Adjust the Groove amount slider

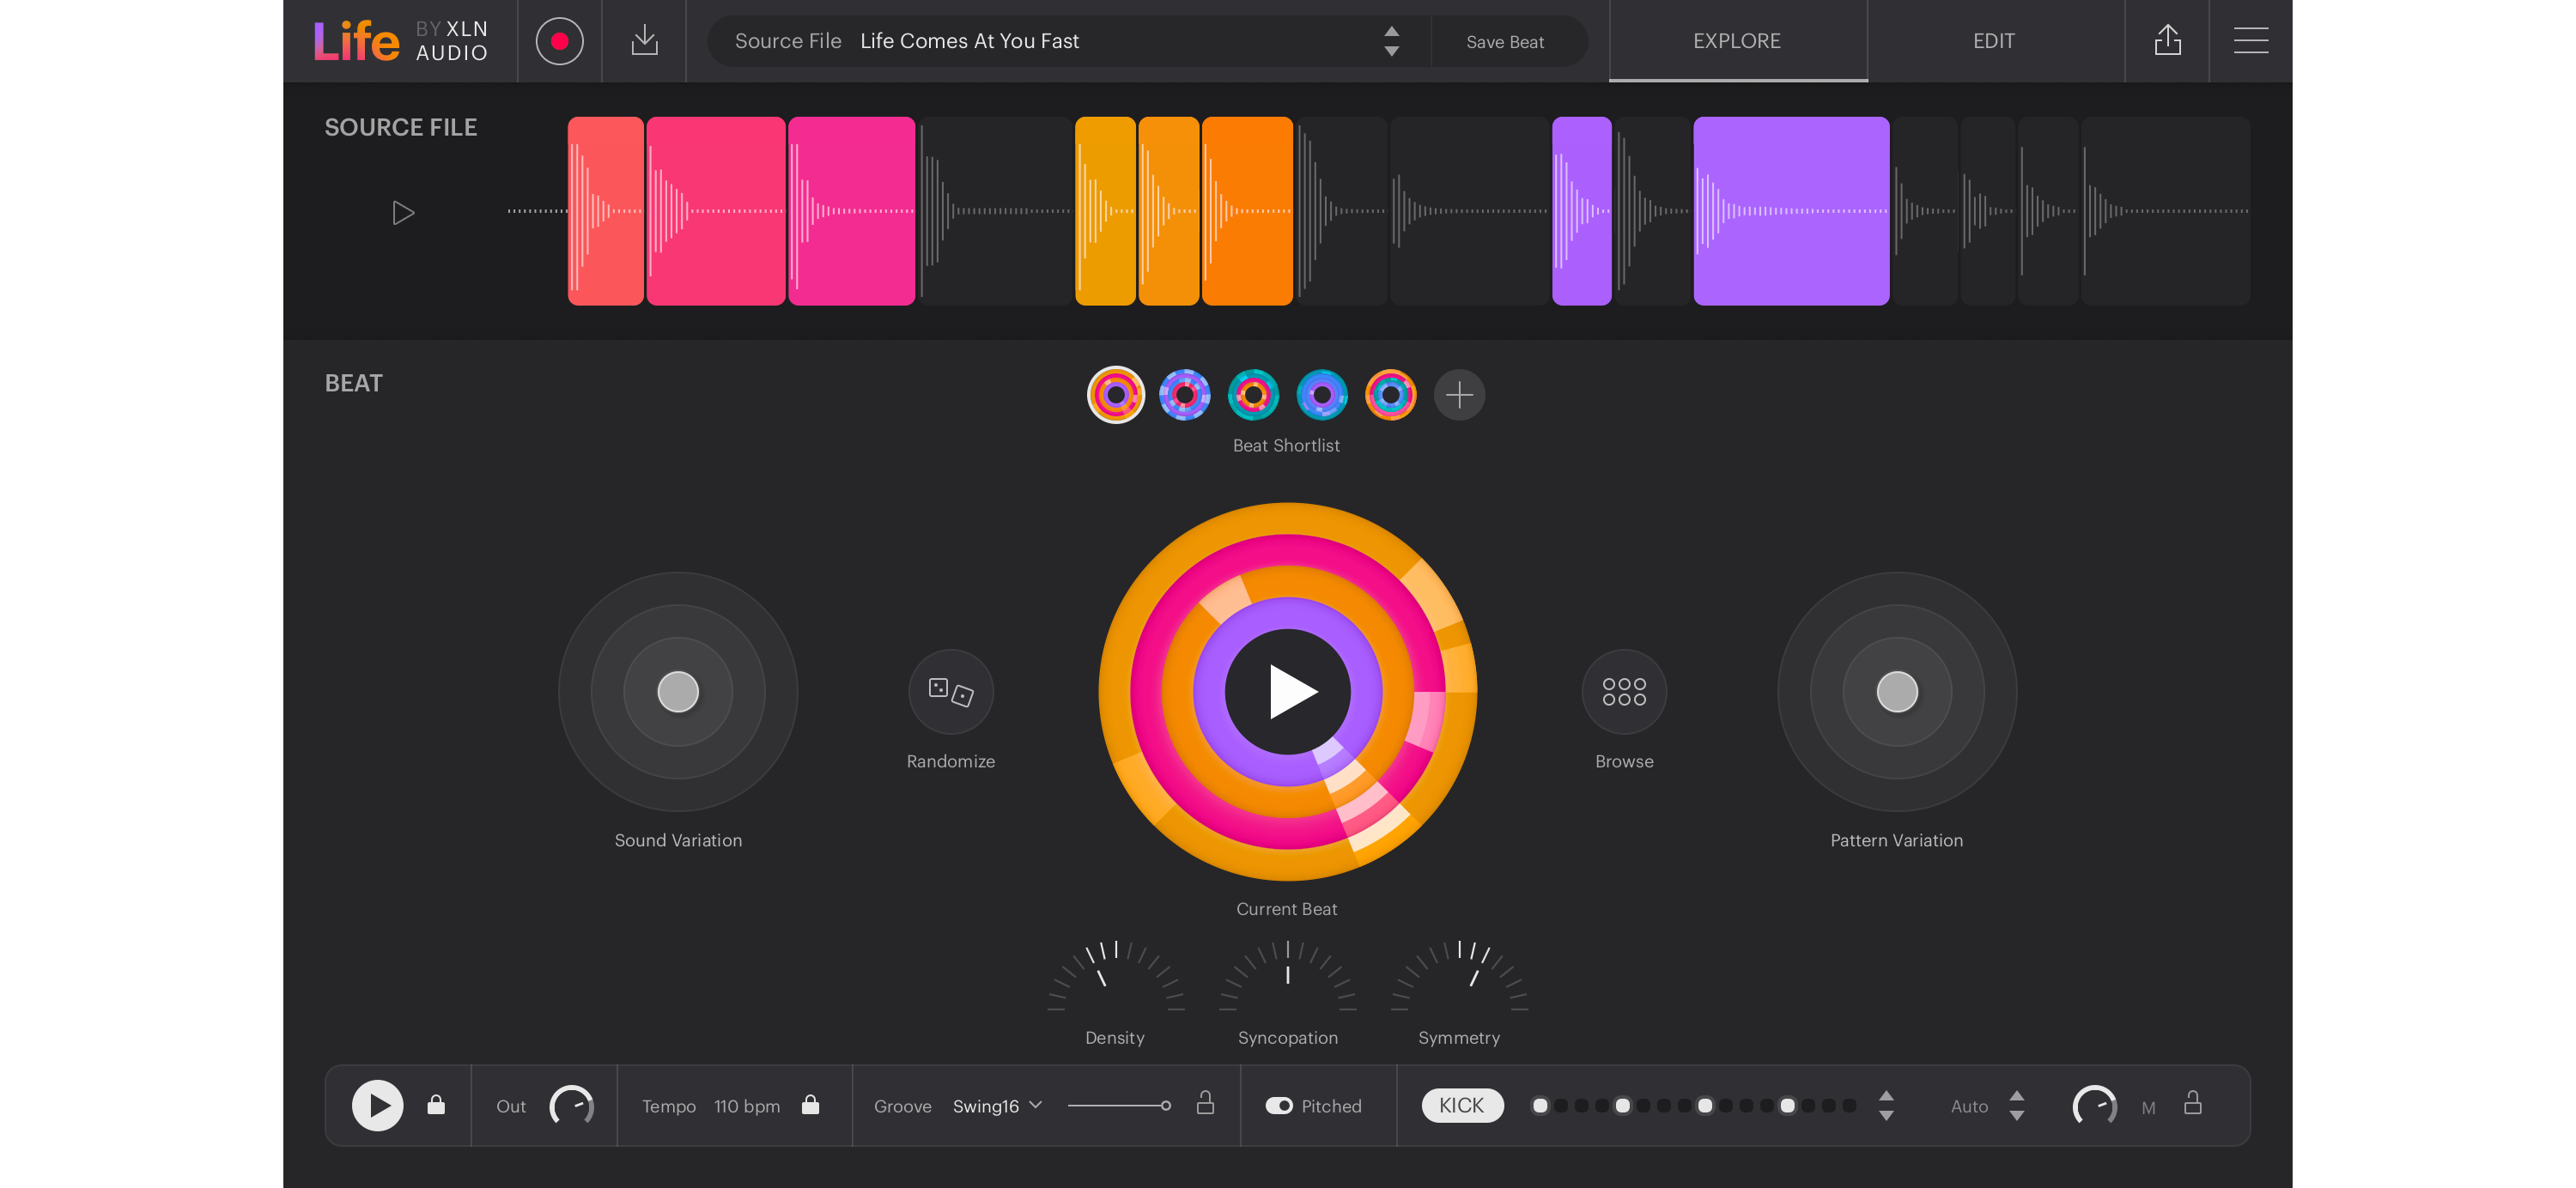[1120, 1105]
